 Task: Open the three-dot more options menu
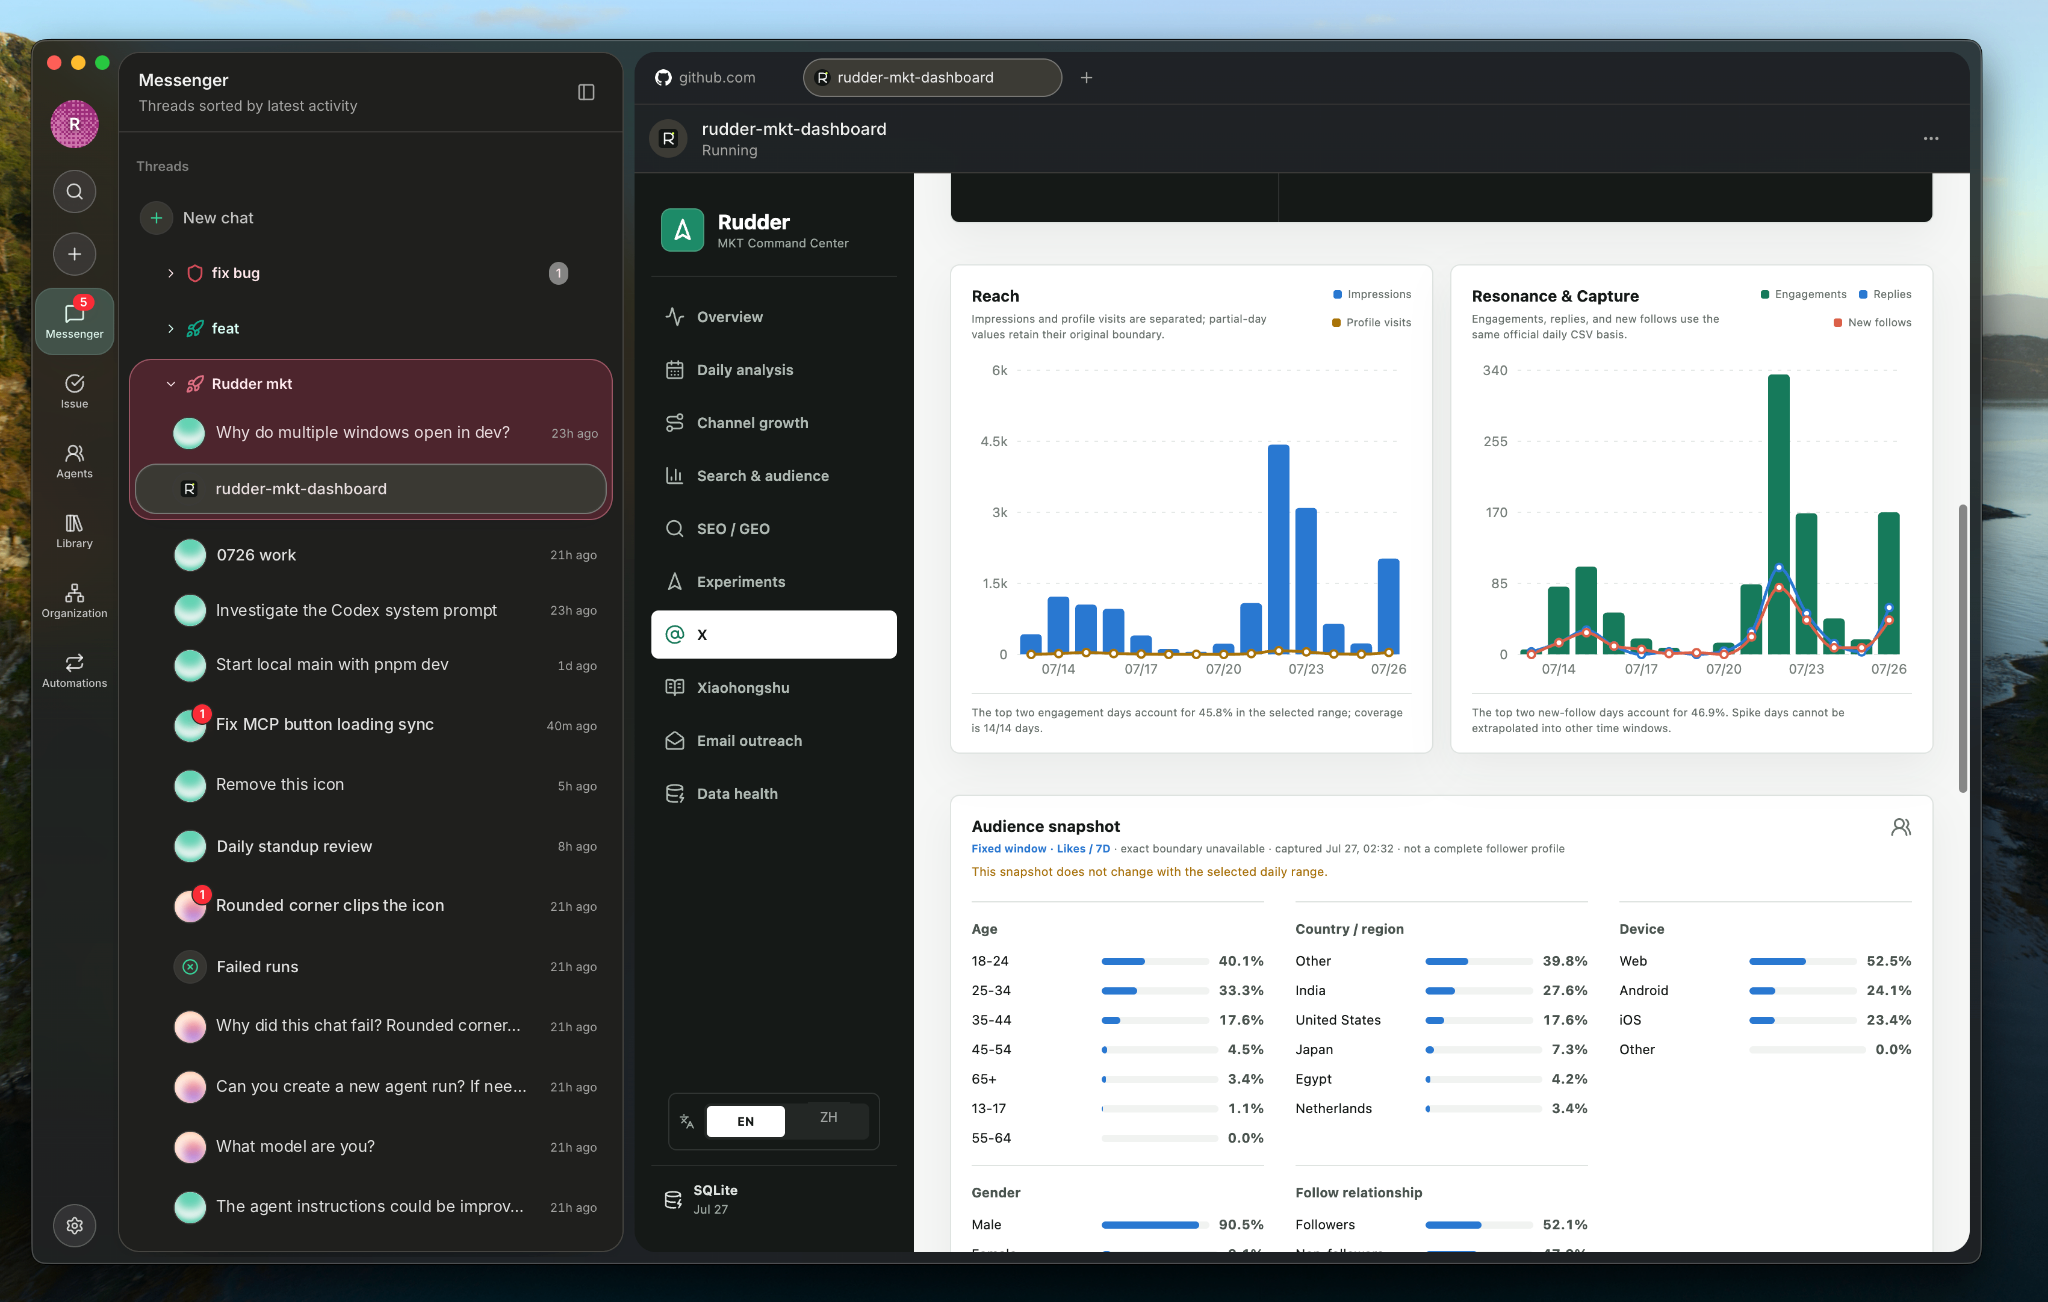pos(1931,138)
